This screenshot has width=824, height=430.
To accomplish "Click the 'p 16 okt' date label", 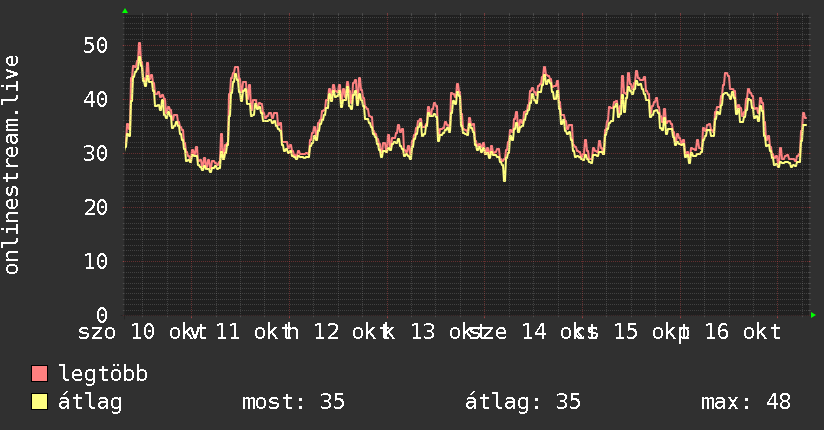I will pyautogui.click(x=729, y=333).
